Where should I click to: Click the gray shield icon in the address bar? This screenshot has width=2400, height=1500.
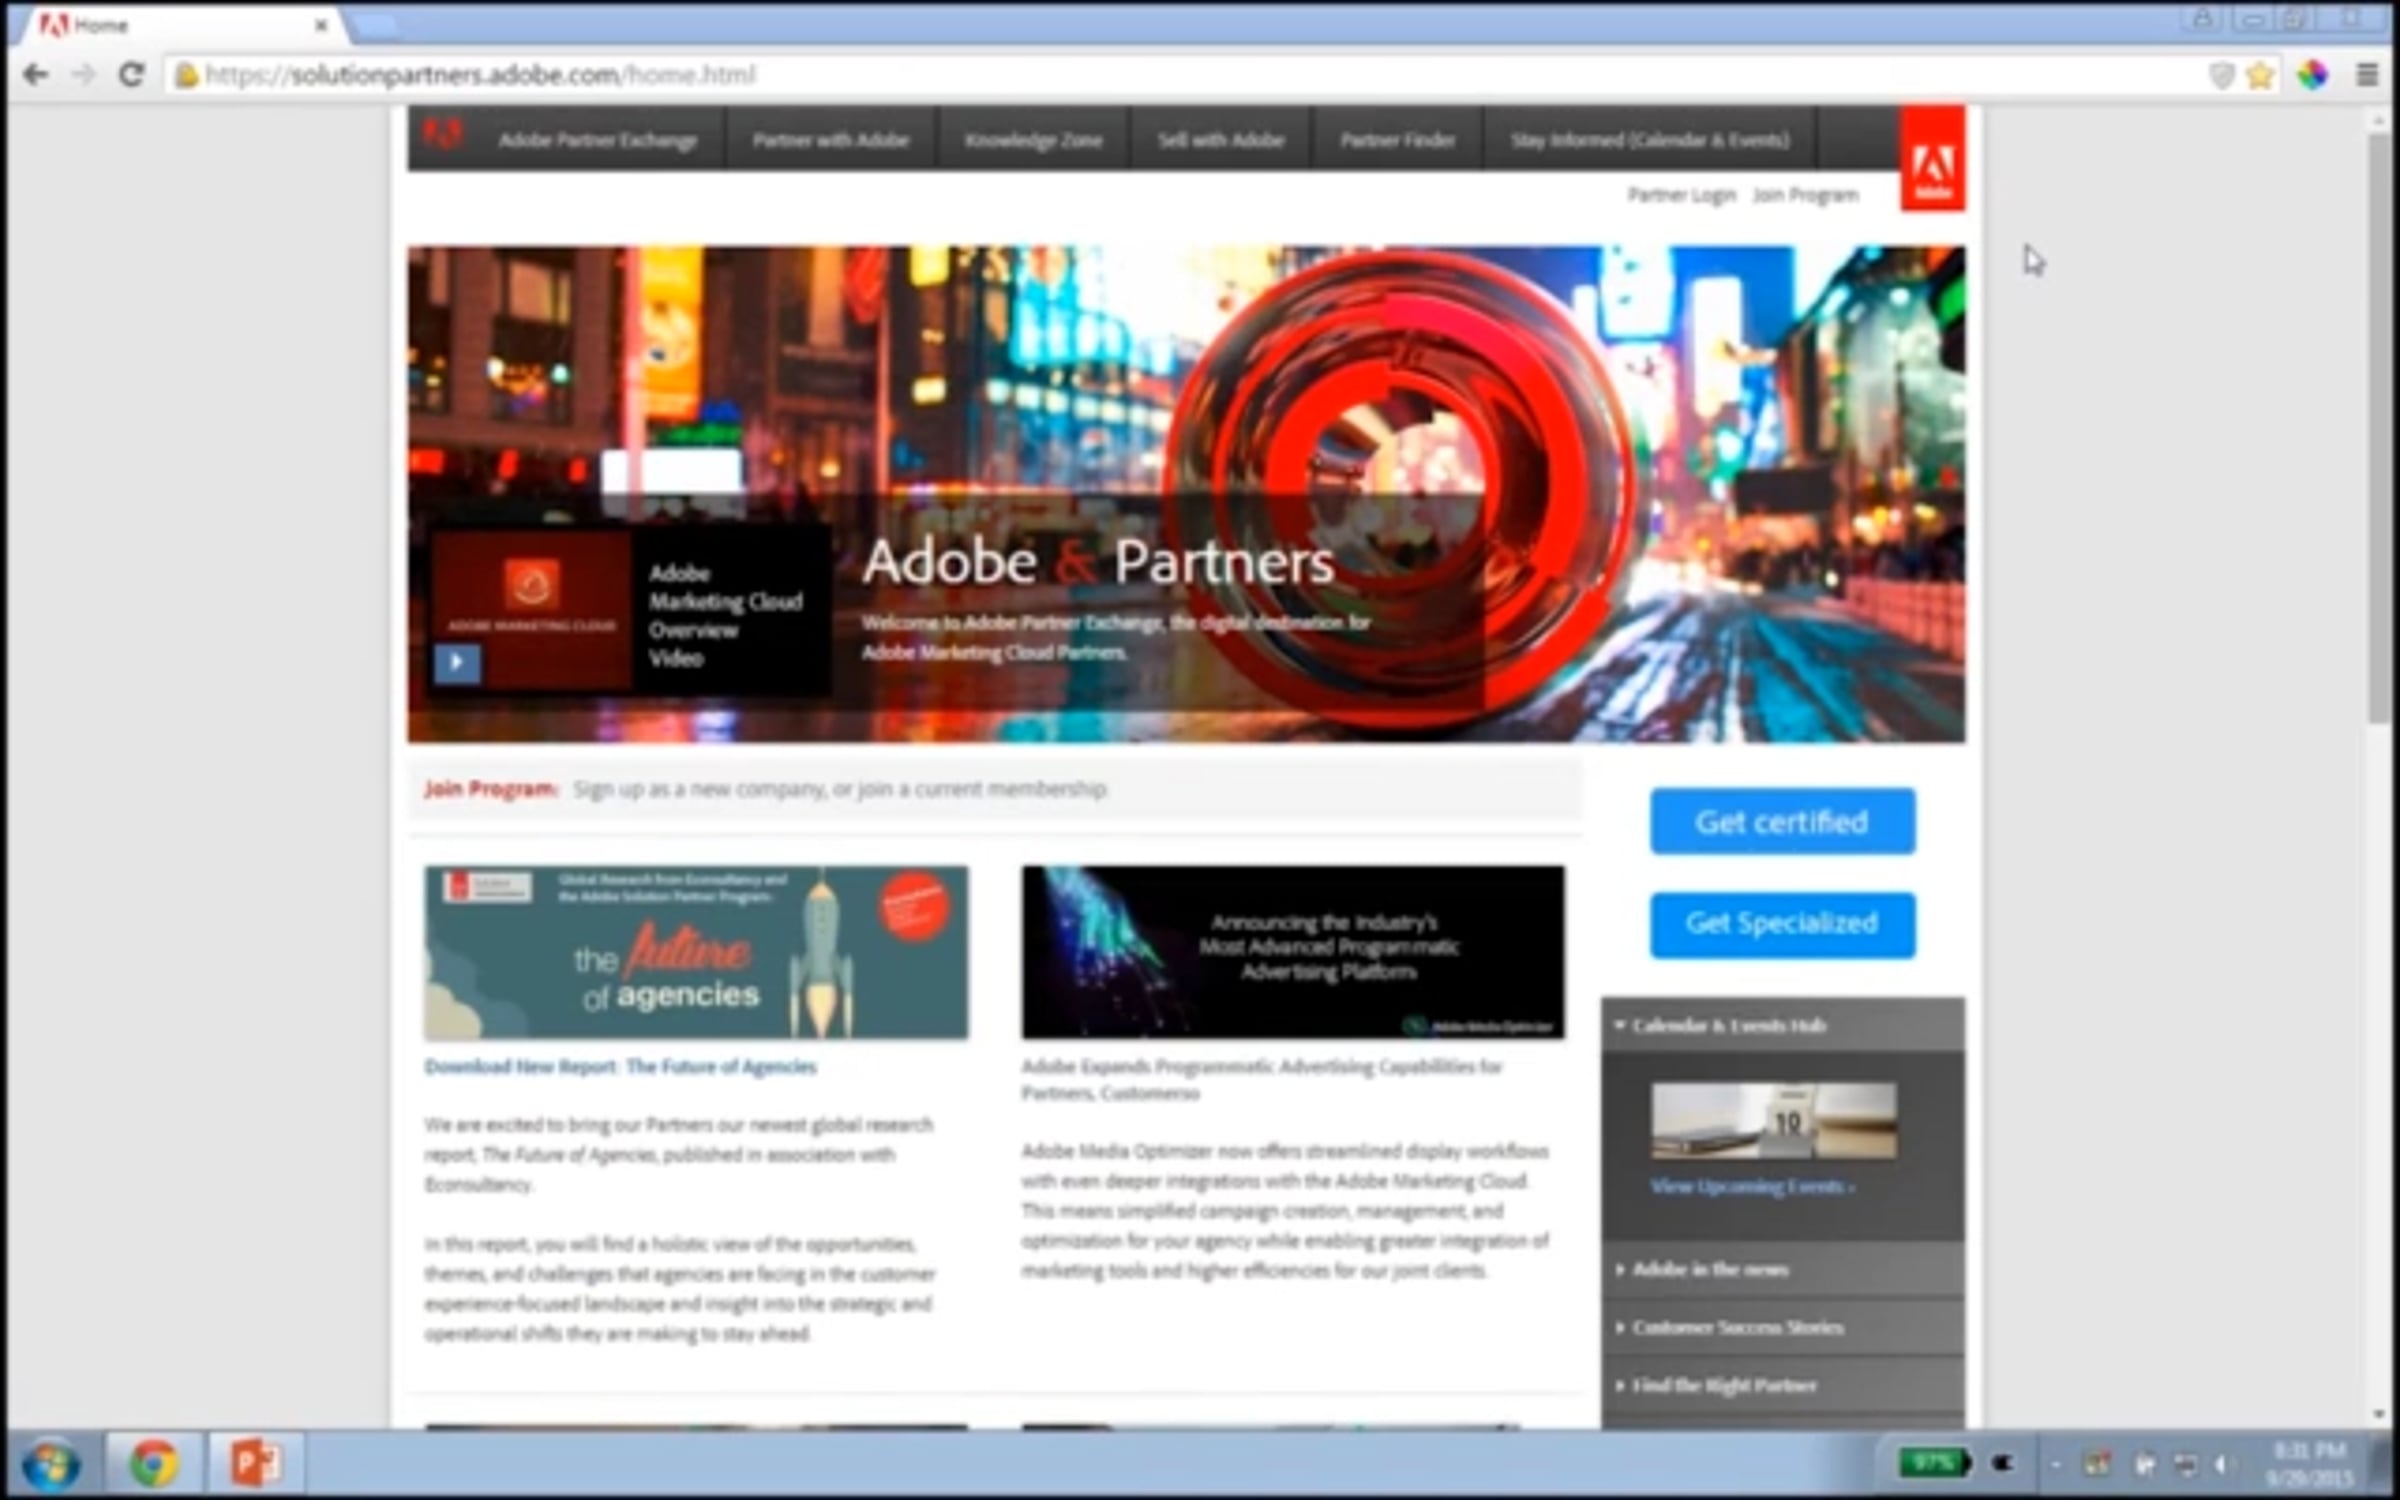(x=2221, y=75)
